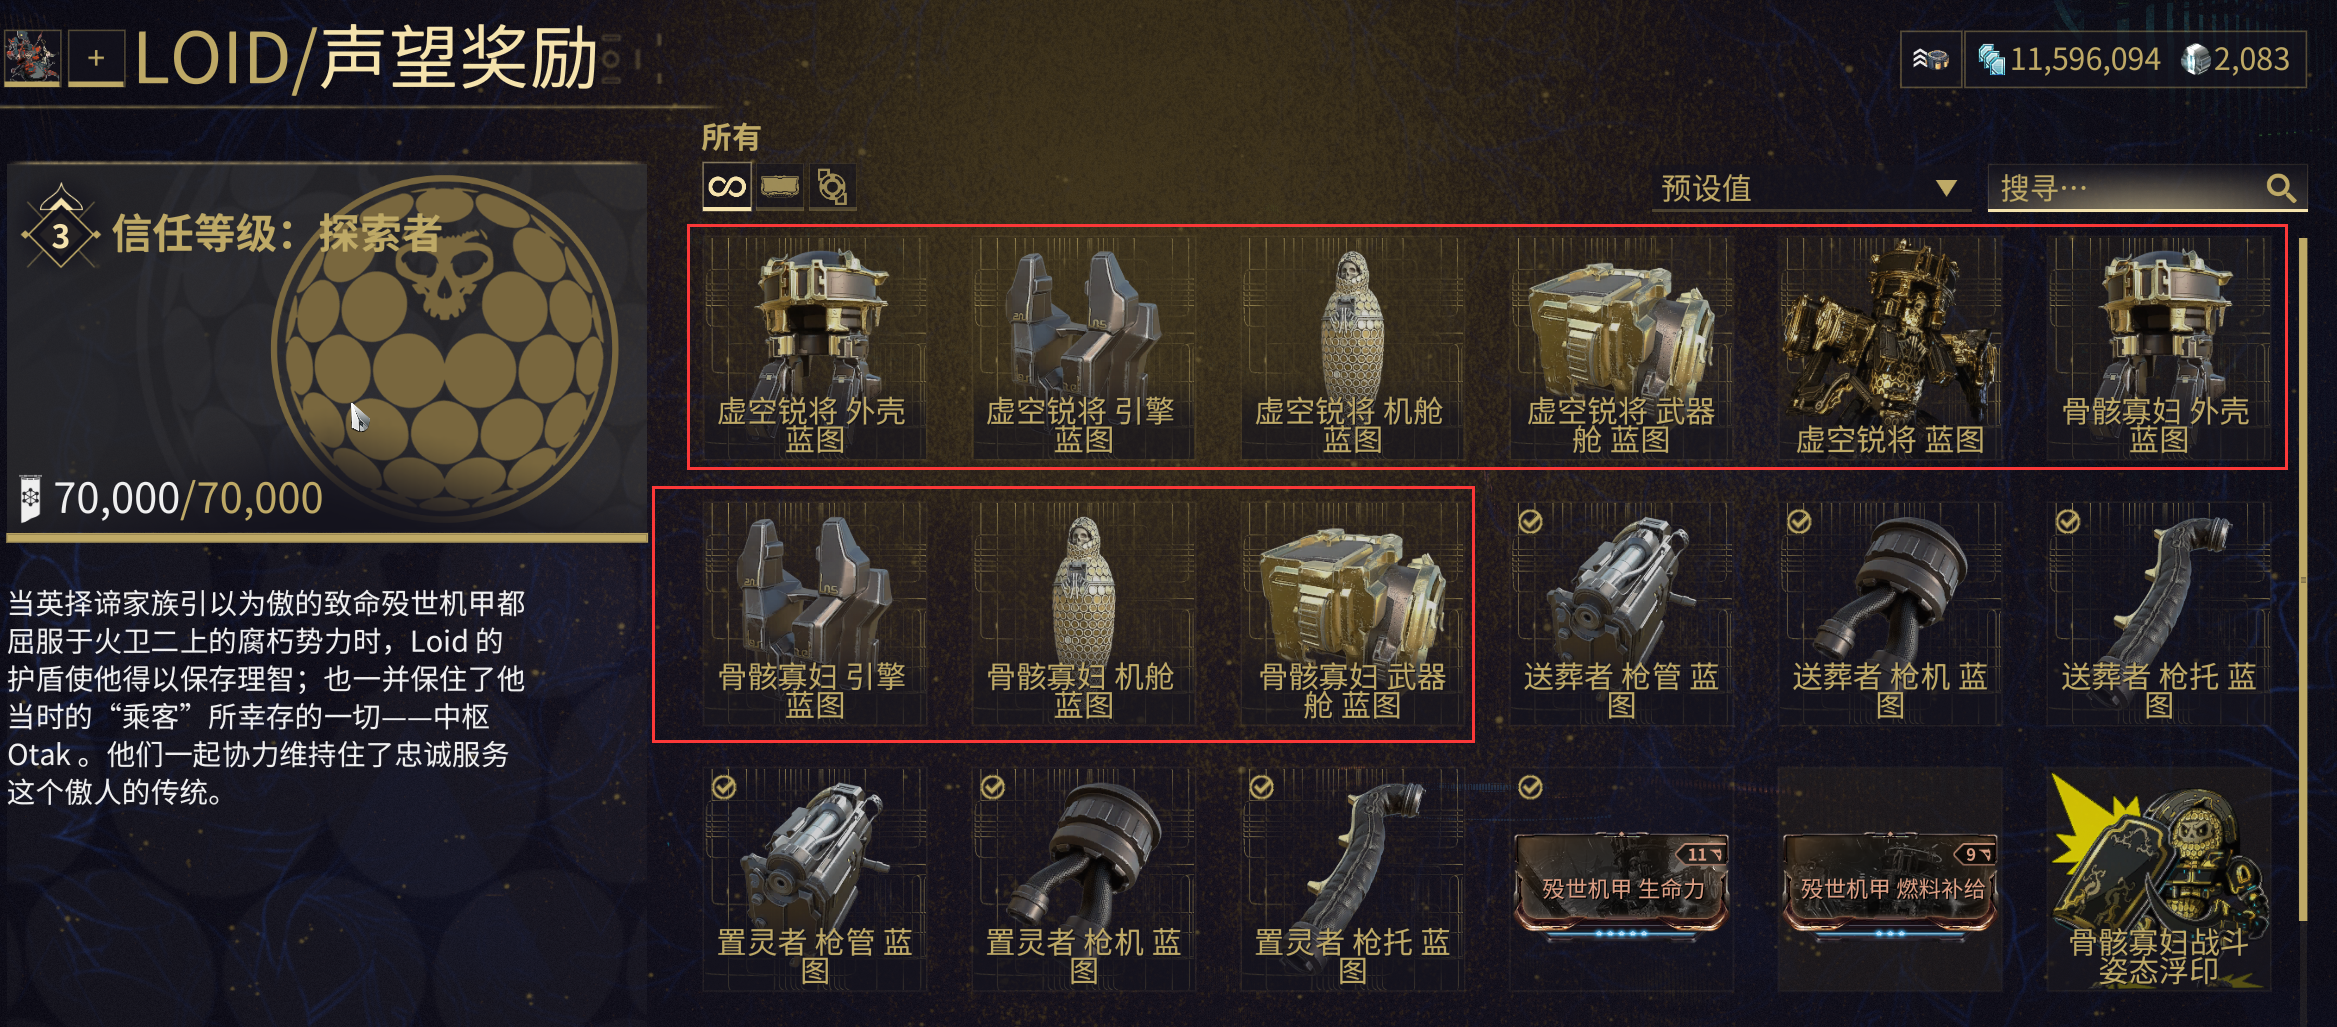Click checkmark on 置灵者 枪机 蓝图
This screenshot has width=2337, height=1027.
pyautogui.click(x=993, y=787)
